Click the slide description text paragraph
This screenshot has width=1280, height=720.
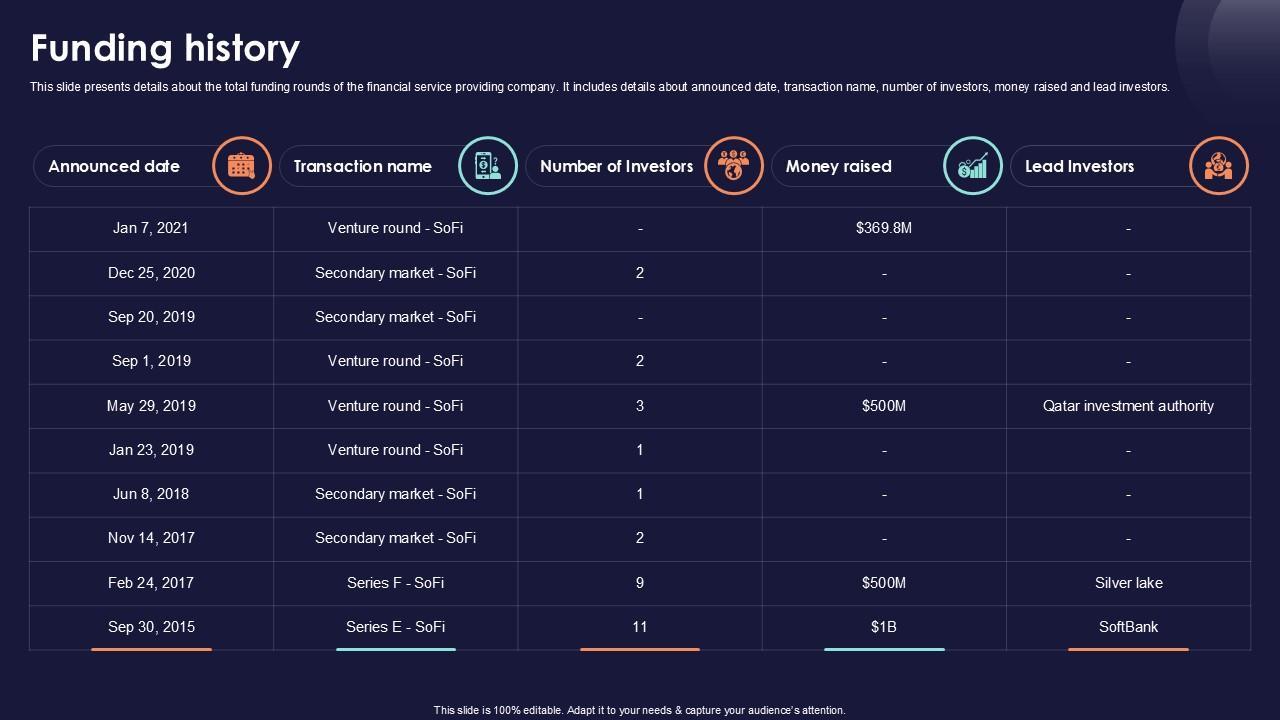pyautogui.click(x=599, y=87)
